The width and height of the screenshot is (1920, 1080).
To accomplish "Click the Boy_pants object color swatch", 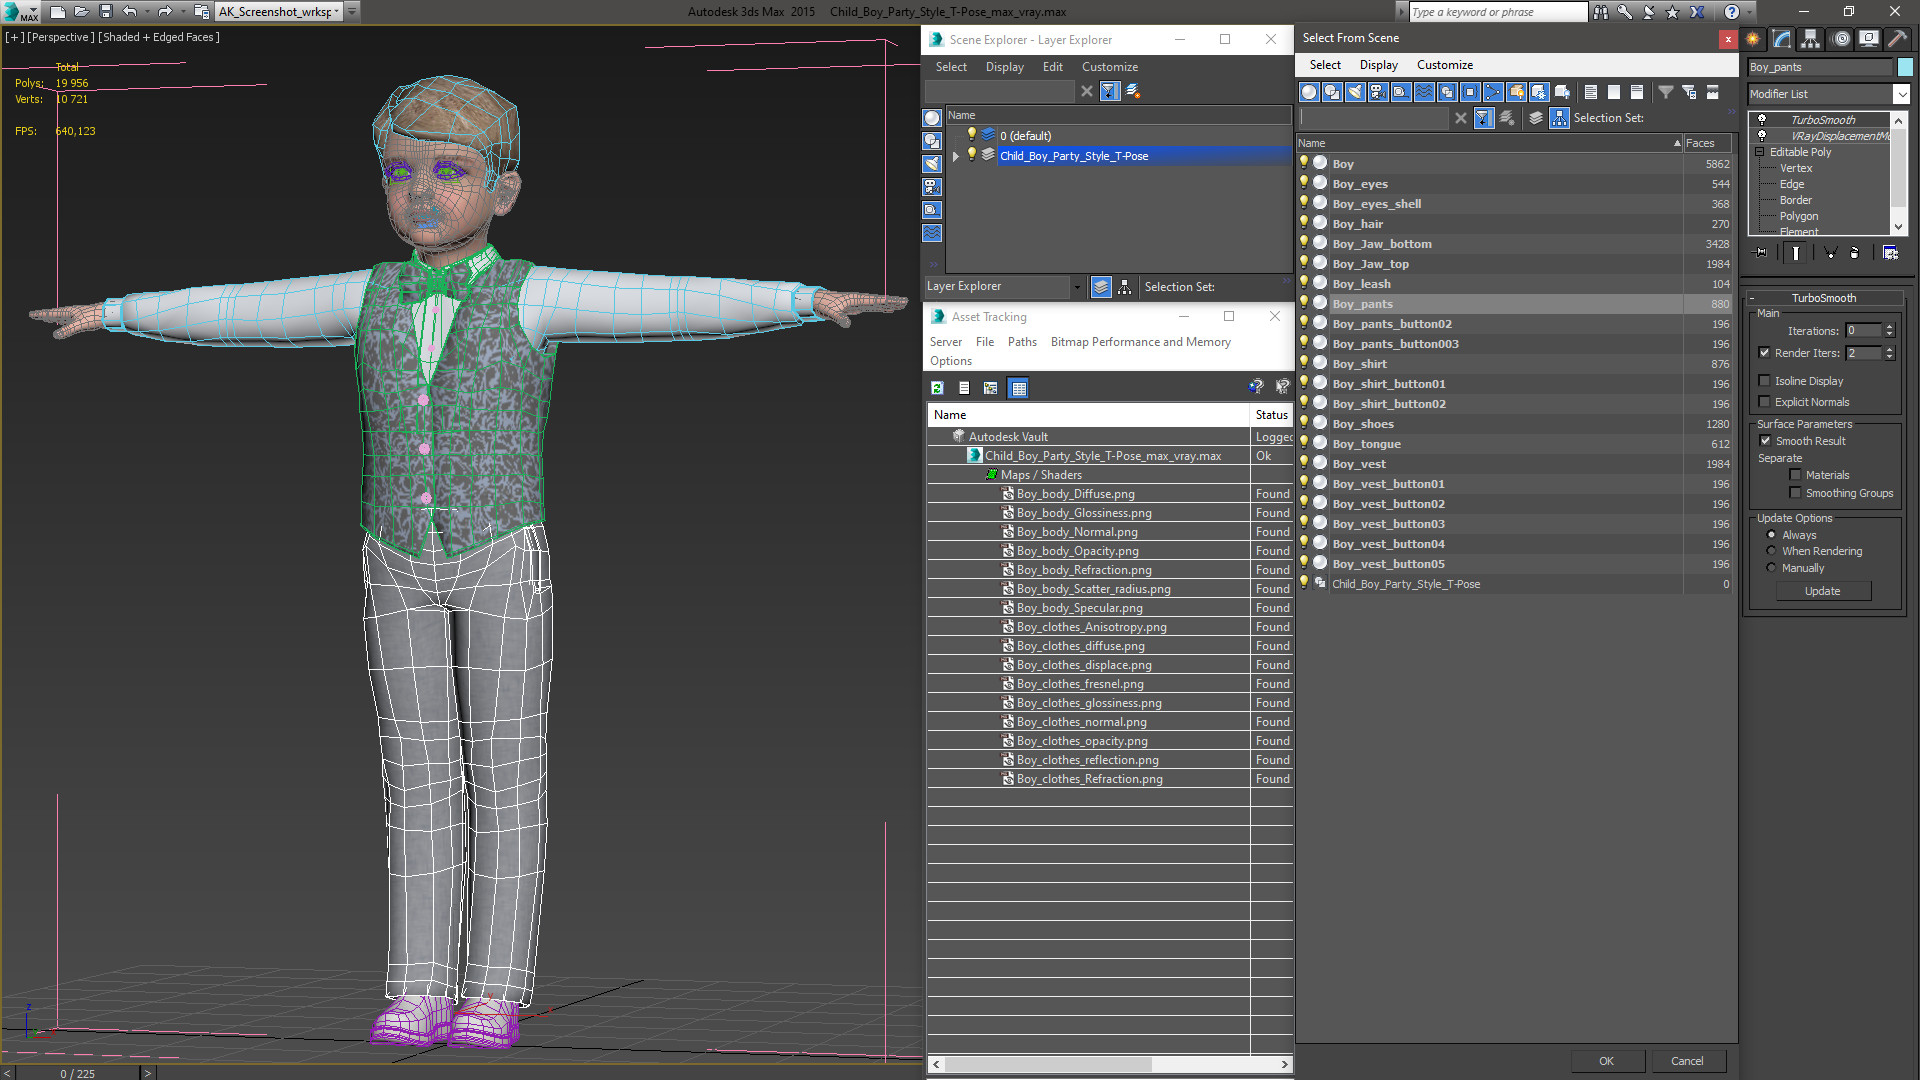I will 1905,67.
